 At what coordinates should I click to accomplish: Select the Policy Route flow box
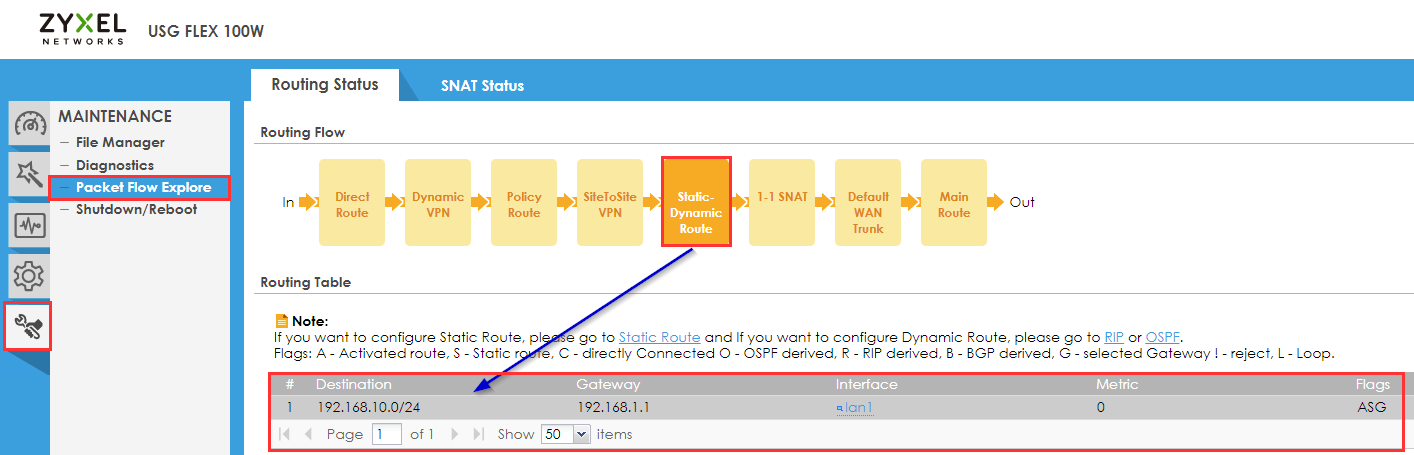[x=524, y=203]
